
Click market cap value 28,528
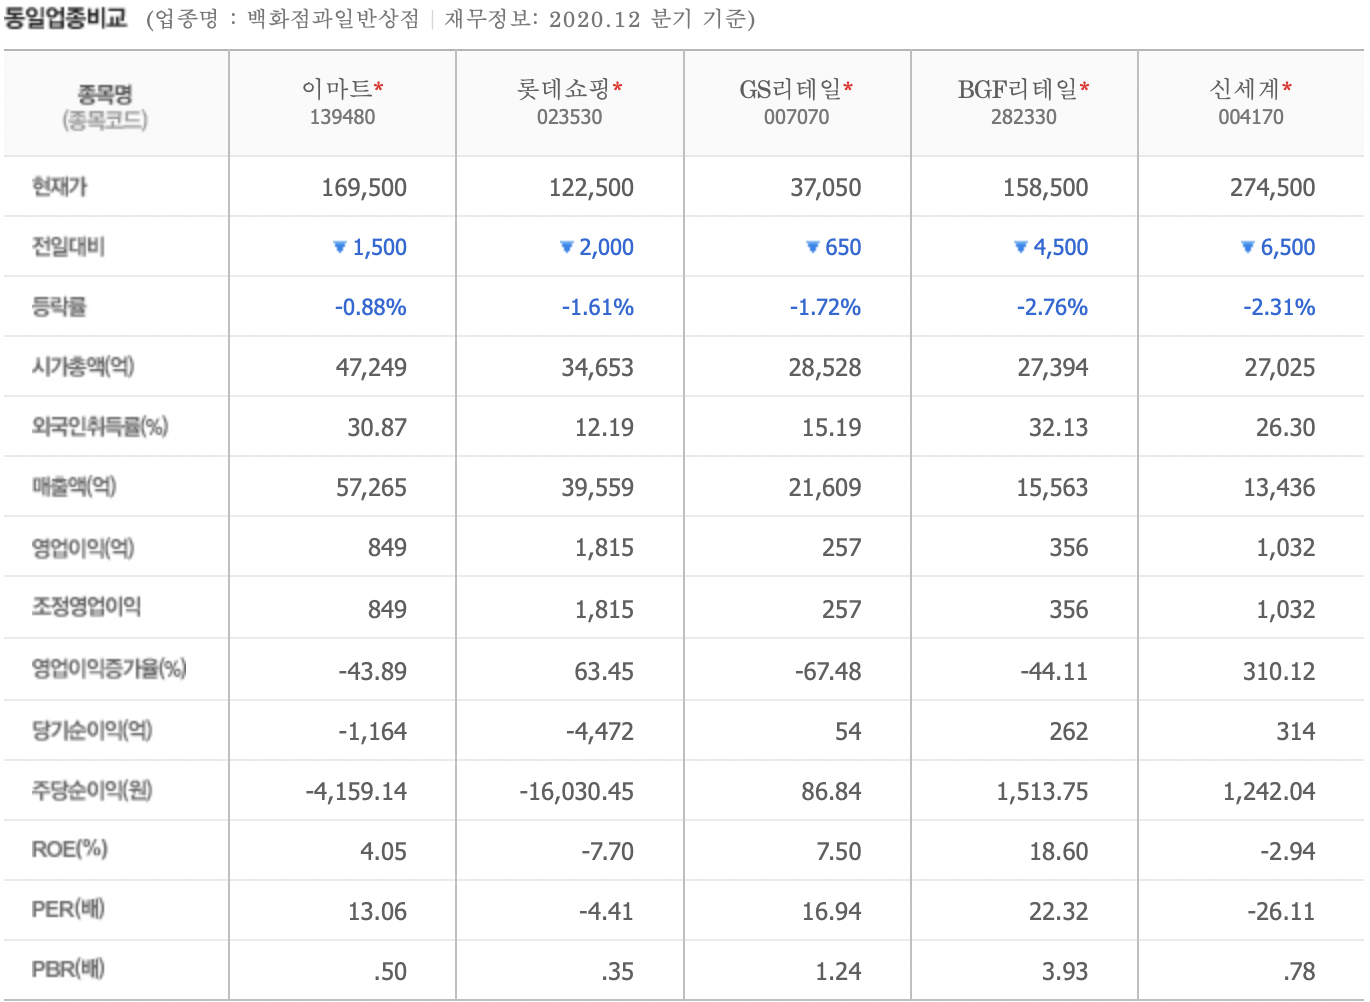point(825,368)
